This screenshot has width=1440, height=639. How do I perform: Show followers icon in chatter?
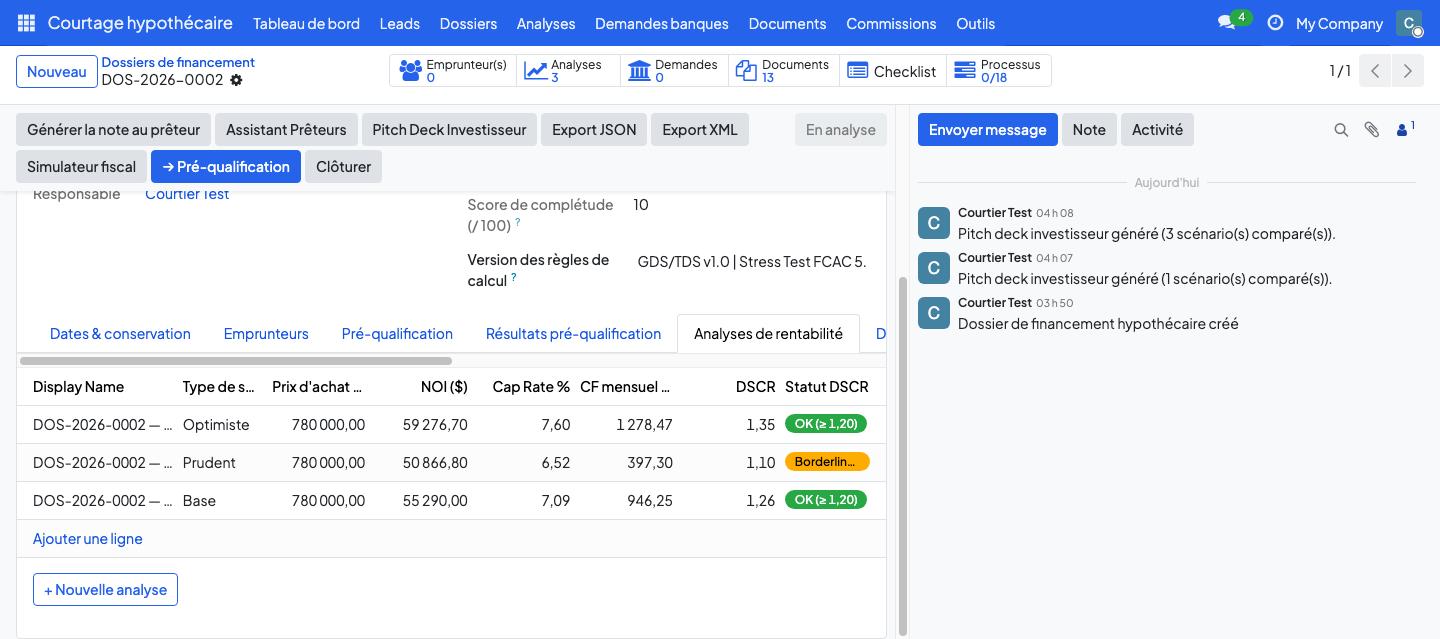1405,129
